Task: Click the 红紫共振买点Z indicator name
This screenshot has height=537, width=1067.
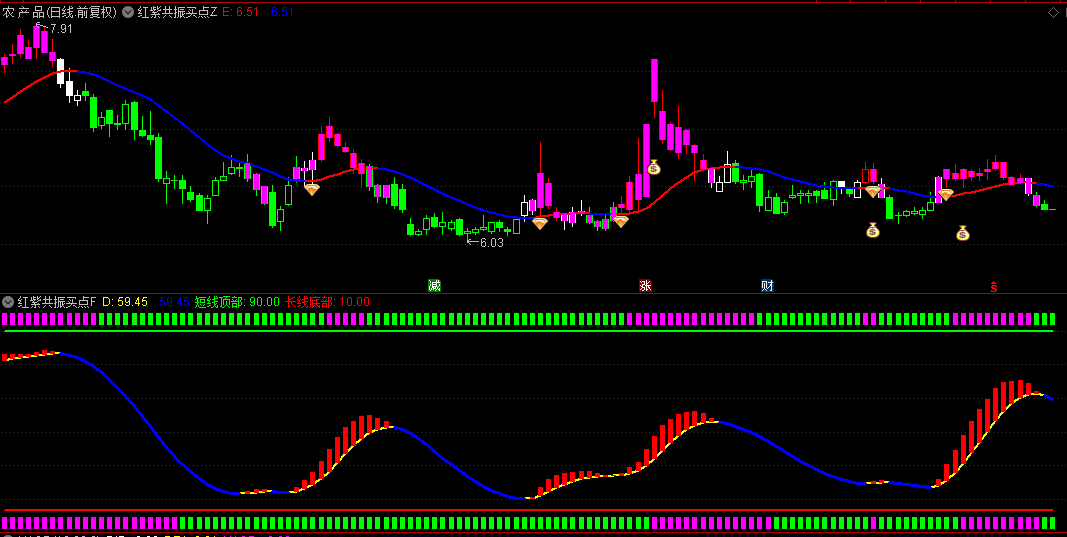Action: 177,12
